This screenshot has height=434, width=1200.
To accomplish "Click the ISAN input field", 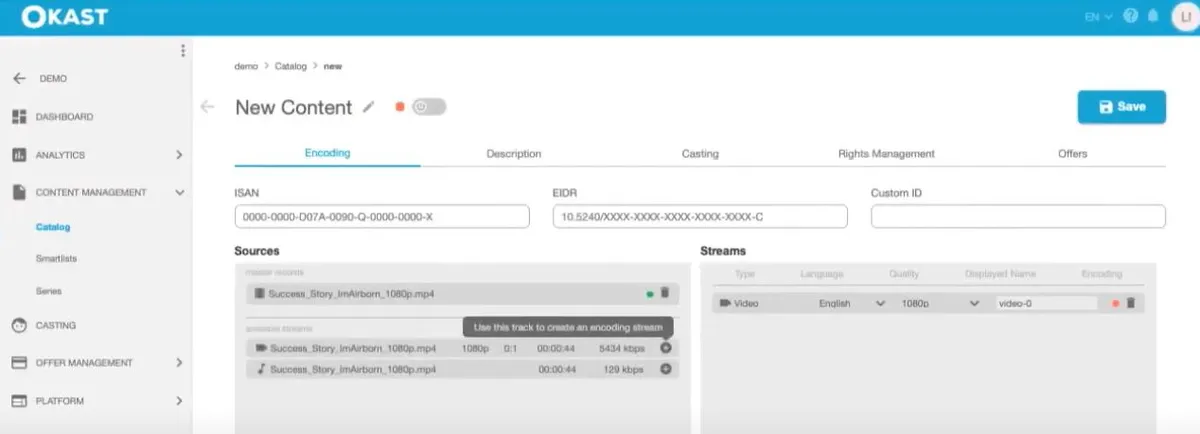I will click(382, 217).
